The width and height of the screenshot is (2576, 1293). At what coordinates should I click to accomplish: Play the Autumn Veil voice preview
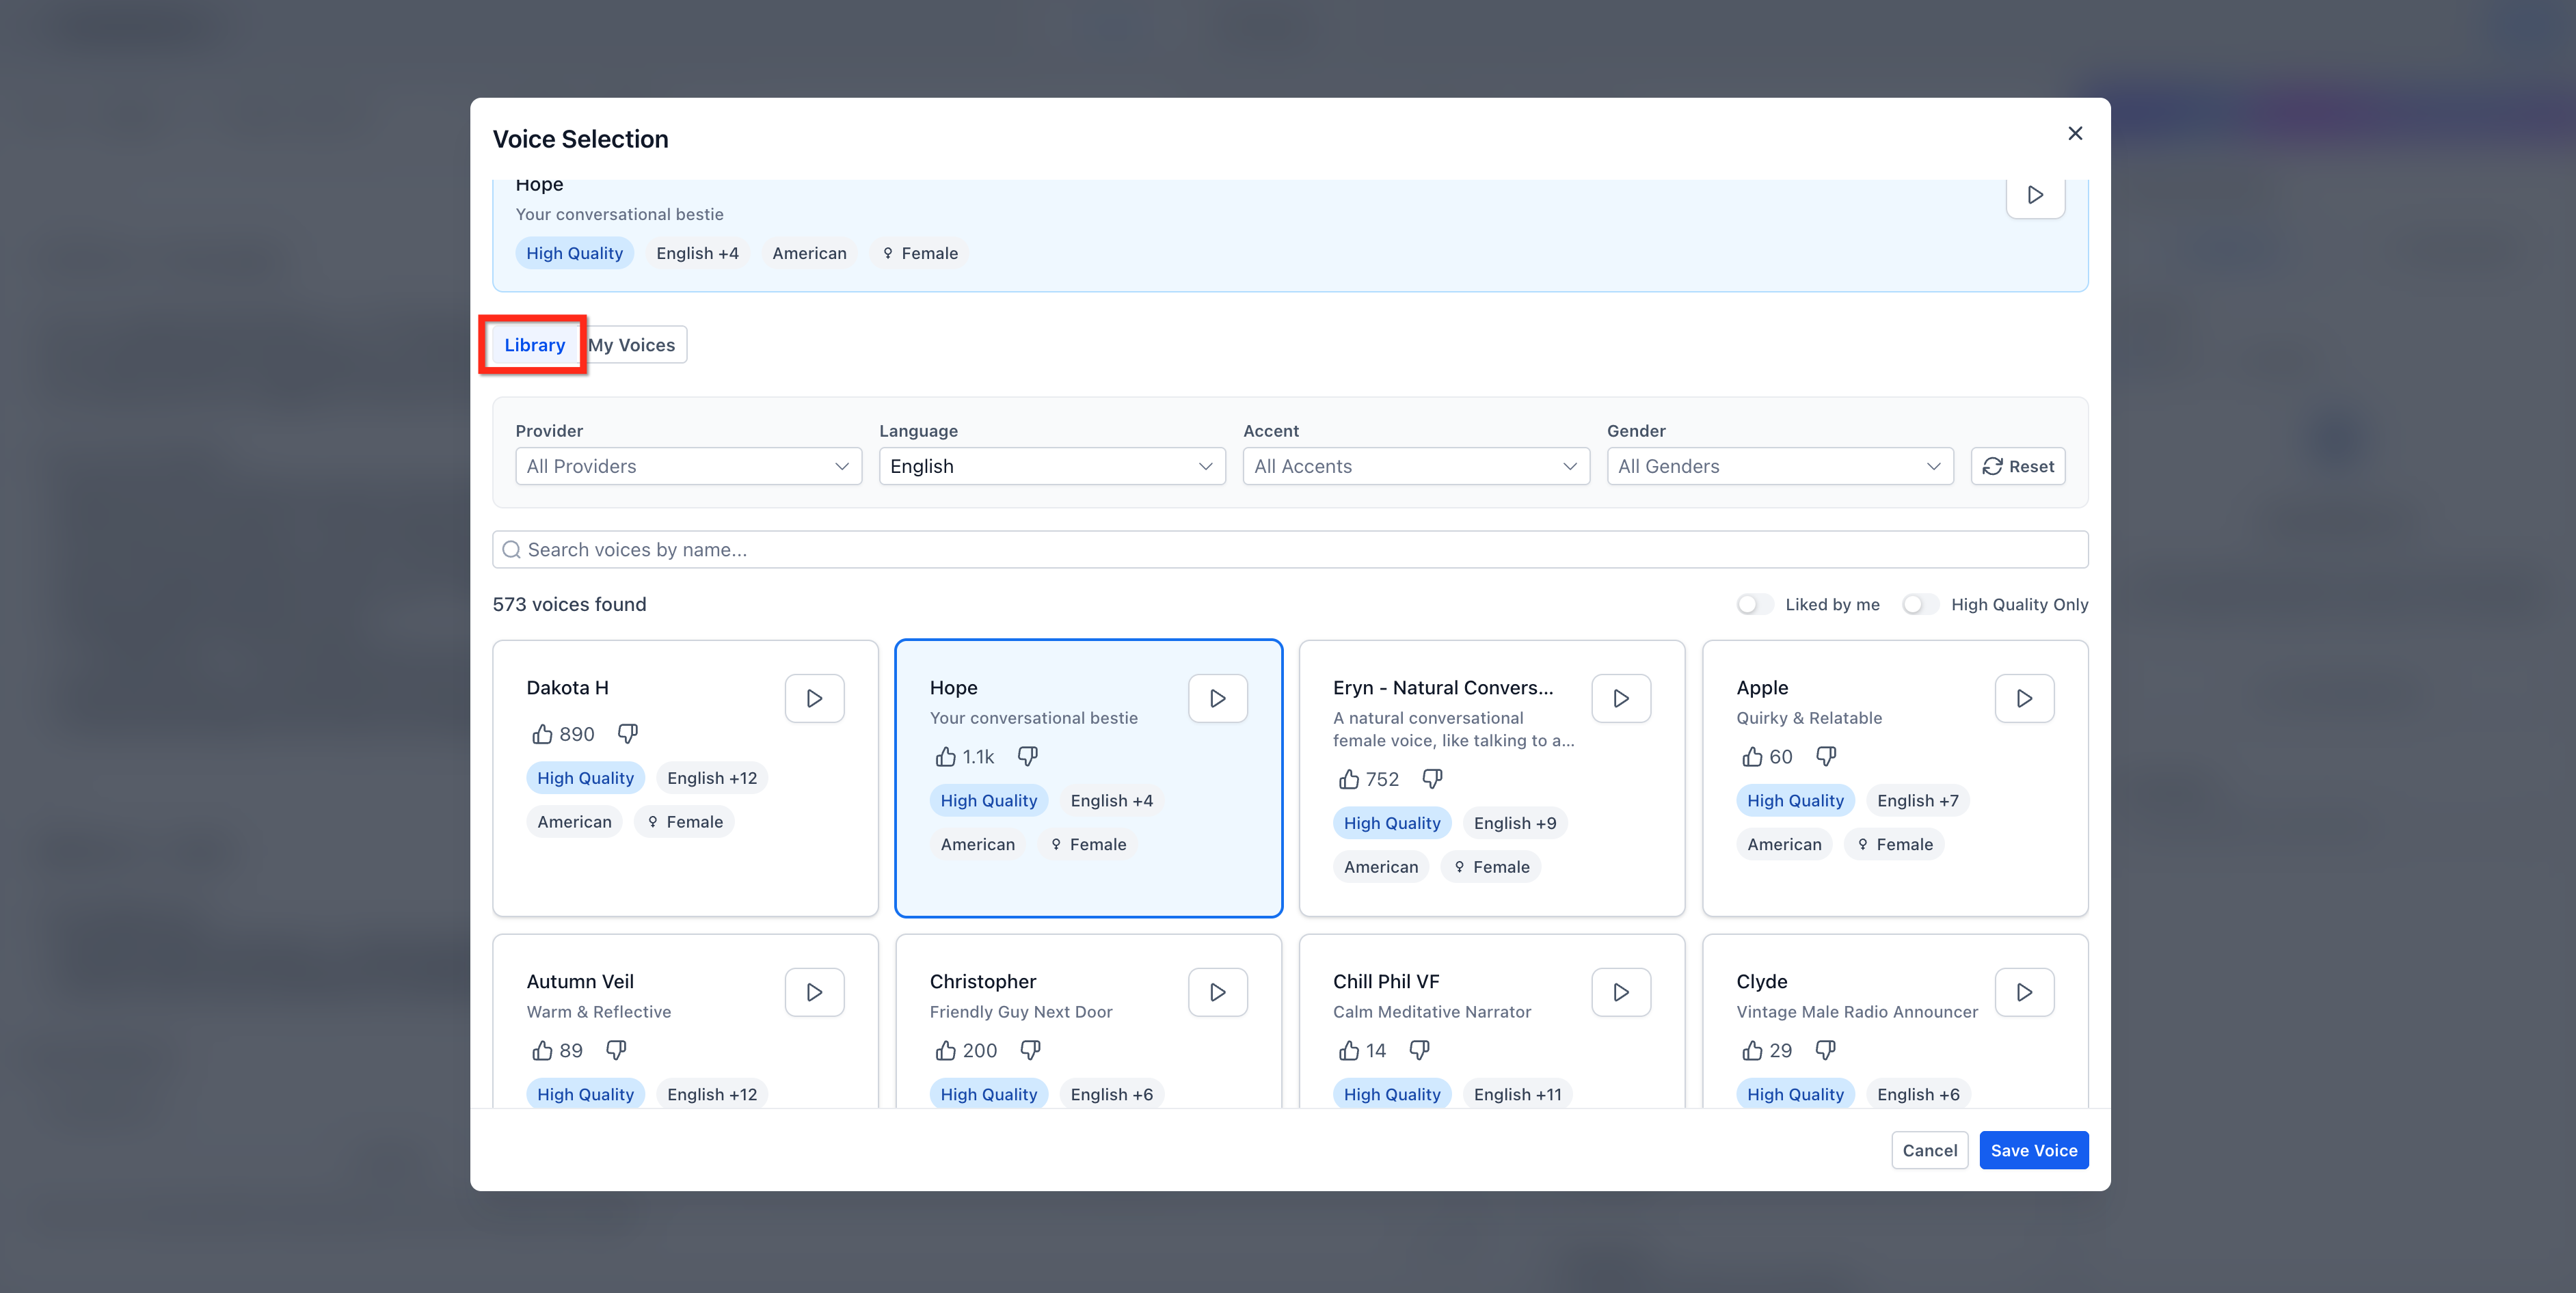pos(814,992)
